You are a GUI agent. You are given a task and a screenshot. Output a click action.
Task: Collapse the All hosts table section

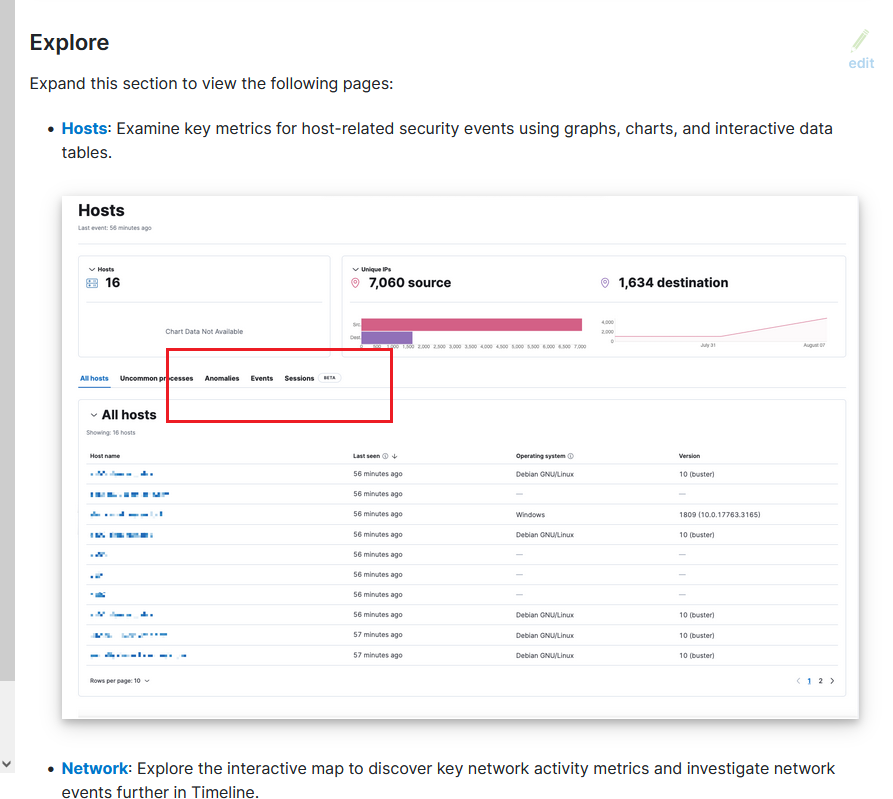tap(92, 414)
